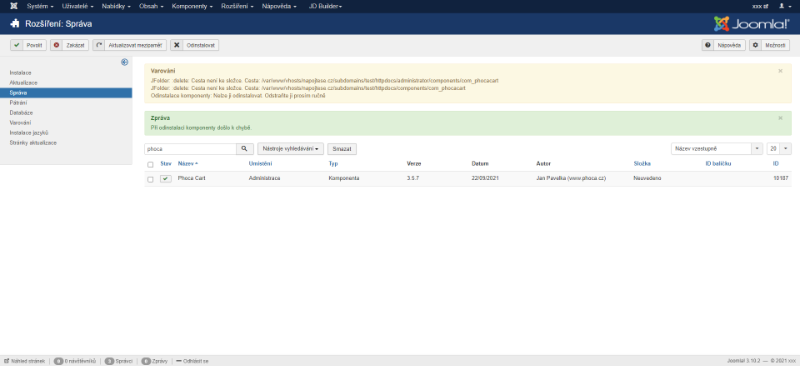Viewport: 800px width, 366px height.
Task: Select Správa in sidebar
Action: 66,93
